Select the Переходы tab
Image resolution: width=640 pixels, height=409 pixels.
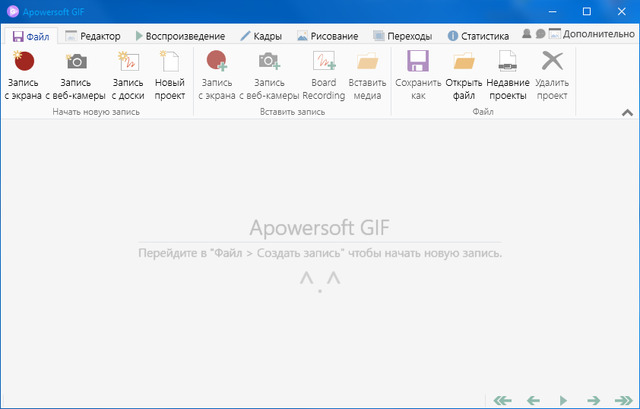coord(402,36)
